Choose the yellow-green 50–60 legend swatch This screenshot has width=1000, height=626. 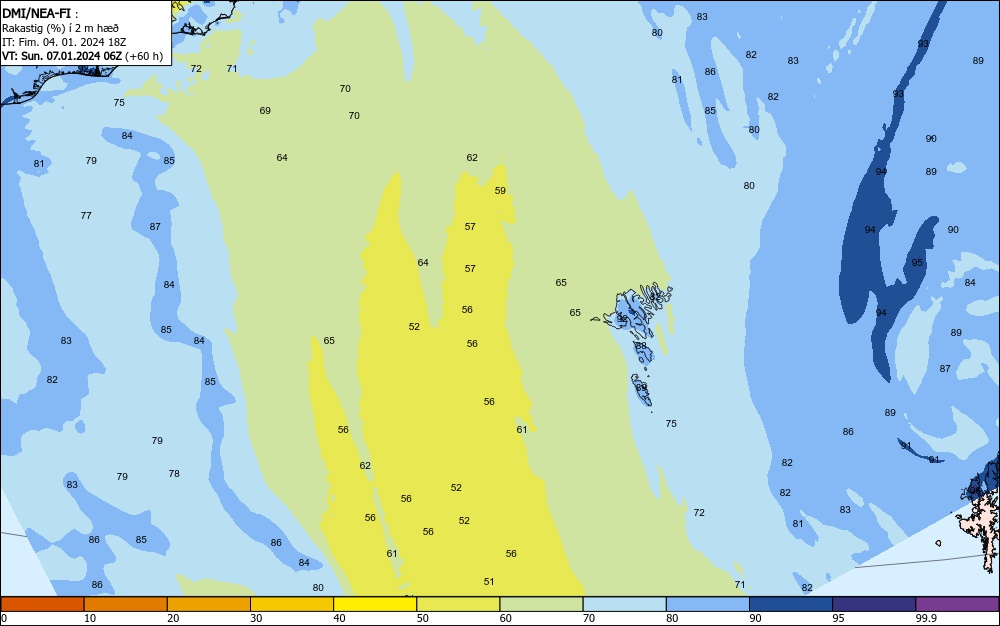click(x=458, y=604)
